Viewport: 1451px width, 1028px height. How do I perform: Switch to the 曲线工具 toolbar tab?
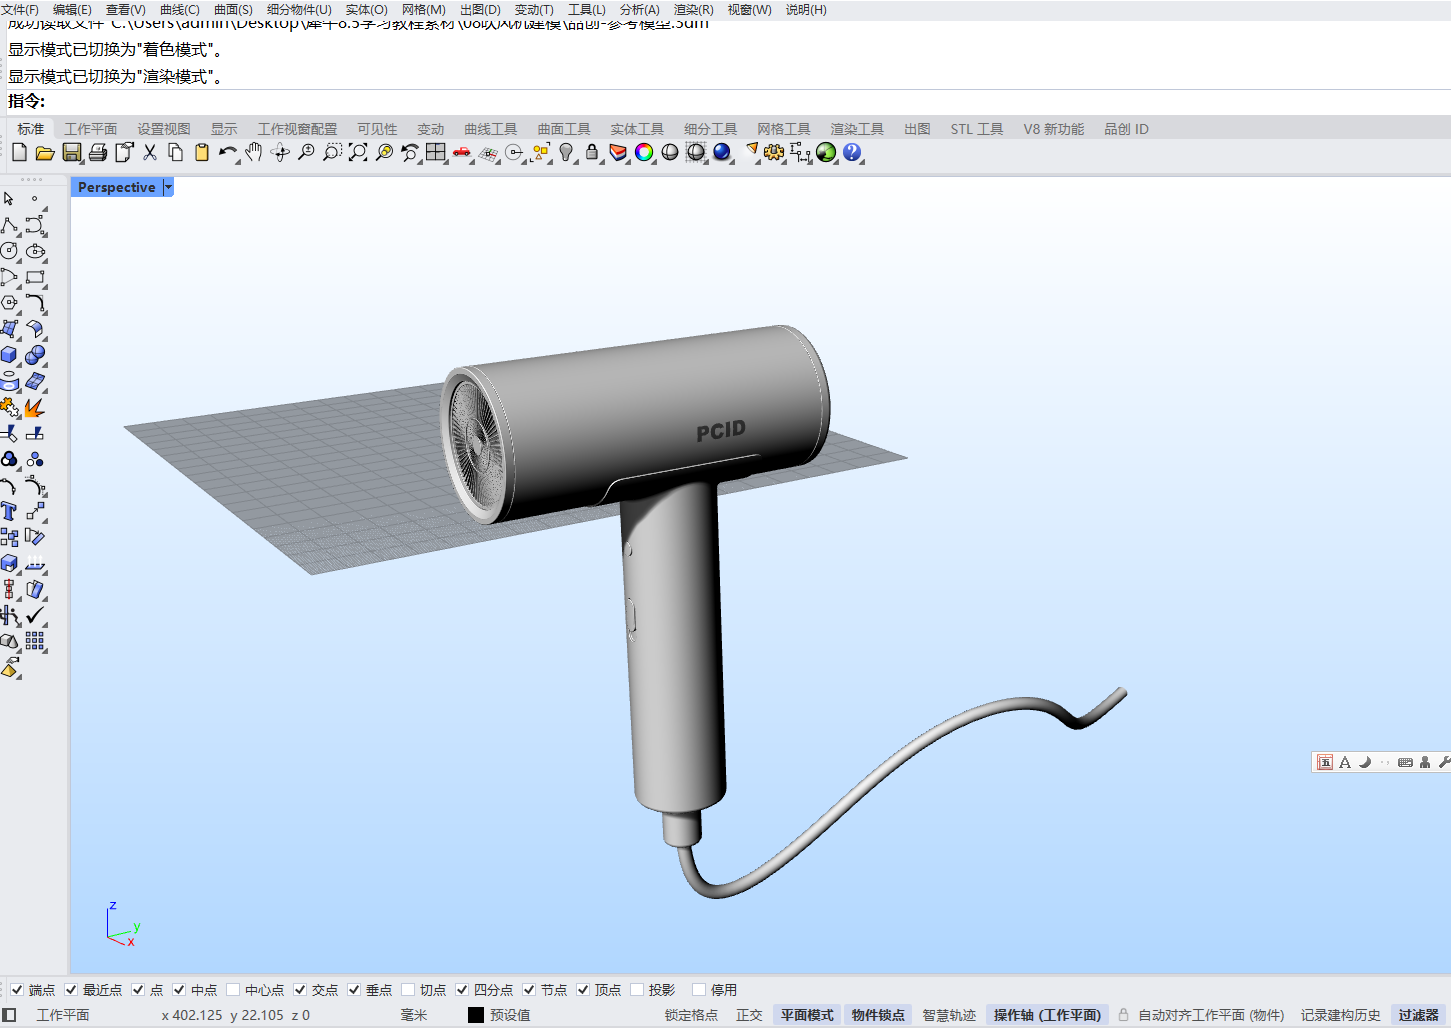(490, 129)
